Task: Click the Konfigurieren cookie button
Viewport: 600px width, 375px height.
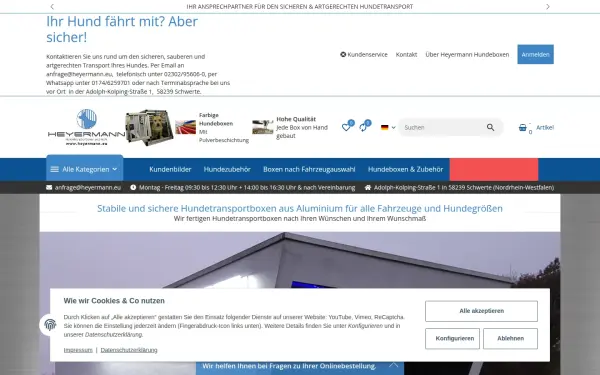Action: 452,338
